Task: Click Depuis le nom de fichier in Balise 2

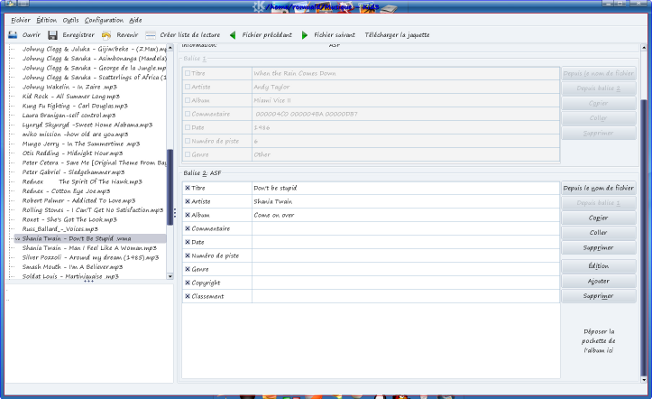Action: click(599, 188)
